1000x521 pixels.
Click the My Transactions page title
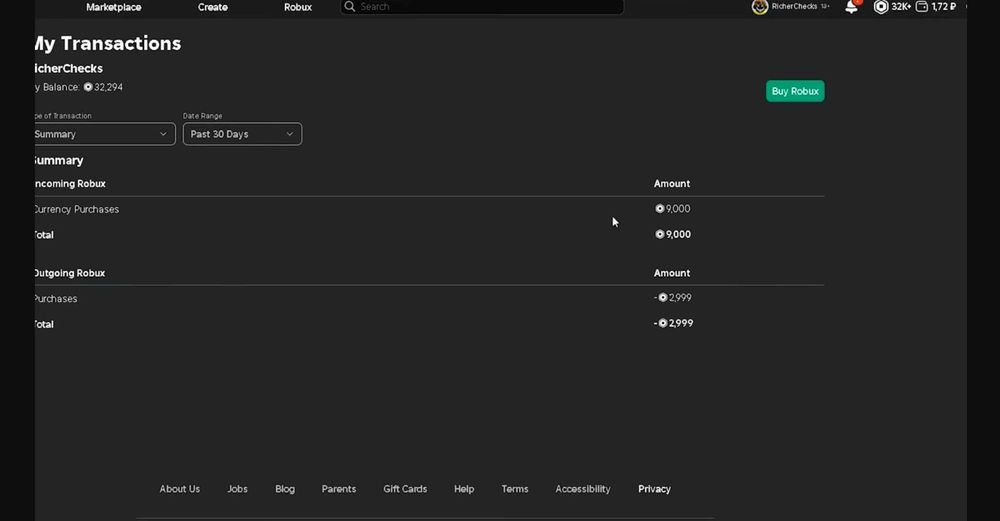(108, 43)
